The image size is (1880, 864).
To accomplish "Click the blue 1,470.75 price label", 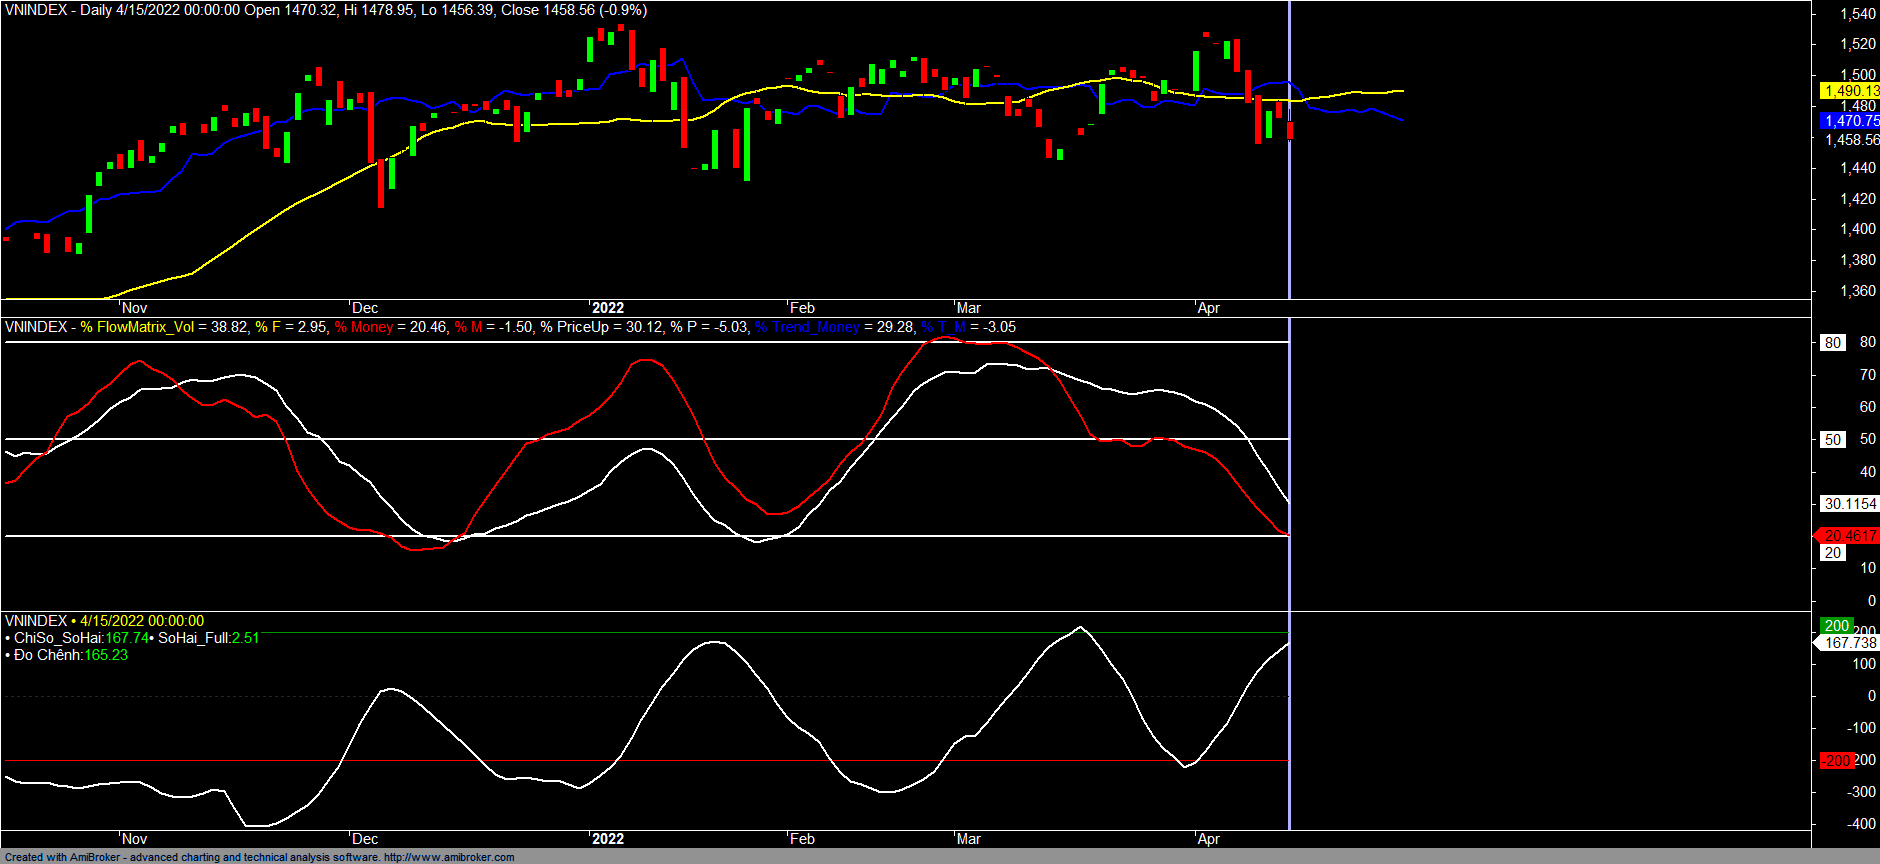I will [x=1849, y=121].
